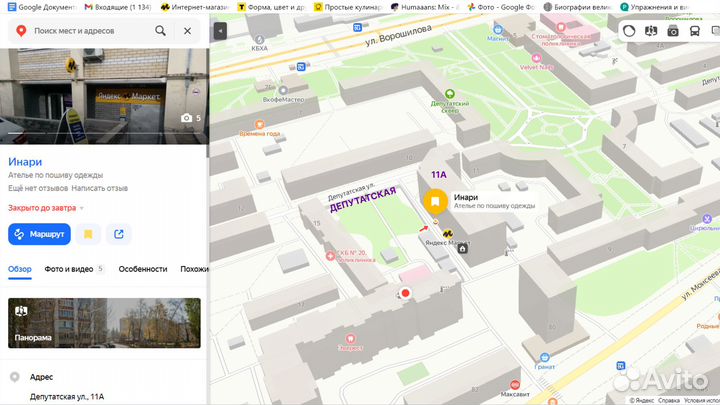Toggle the traffic layer icon

629,31
